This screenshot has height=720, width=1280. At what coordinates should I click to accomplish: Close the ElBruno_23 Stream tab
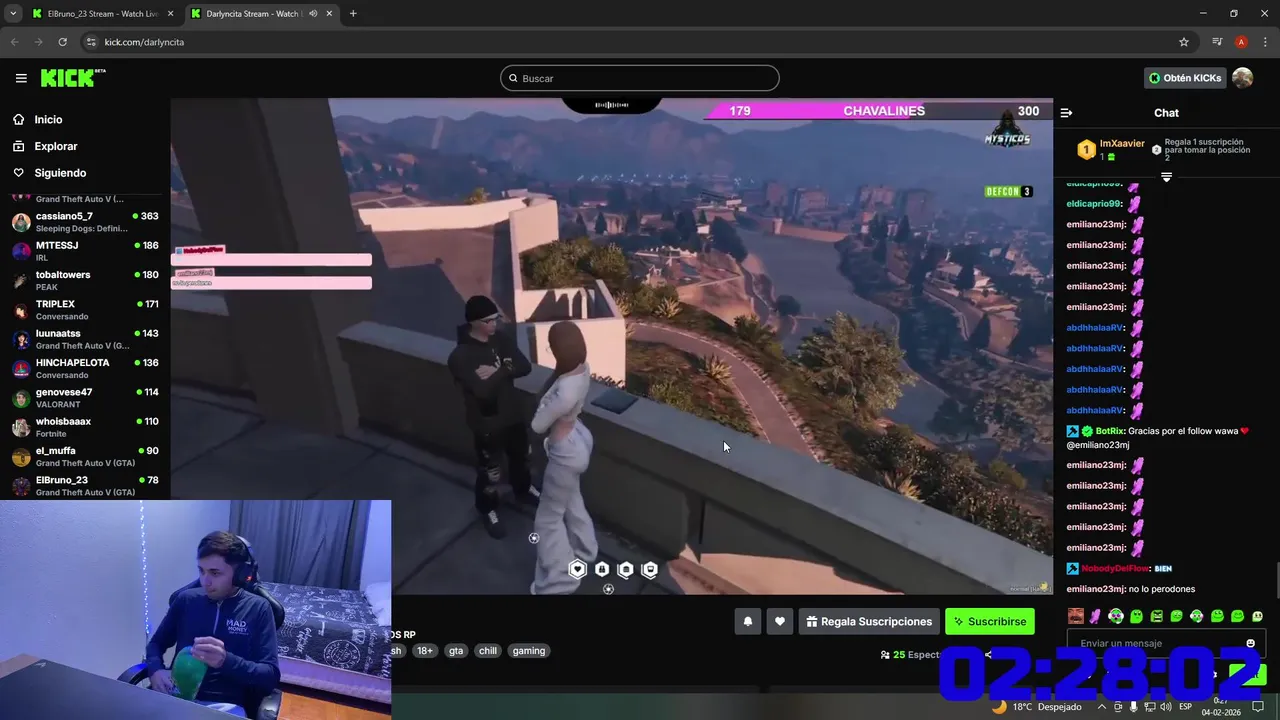pos(169,14)
